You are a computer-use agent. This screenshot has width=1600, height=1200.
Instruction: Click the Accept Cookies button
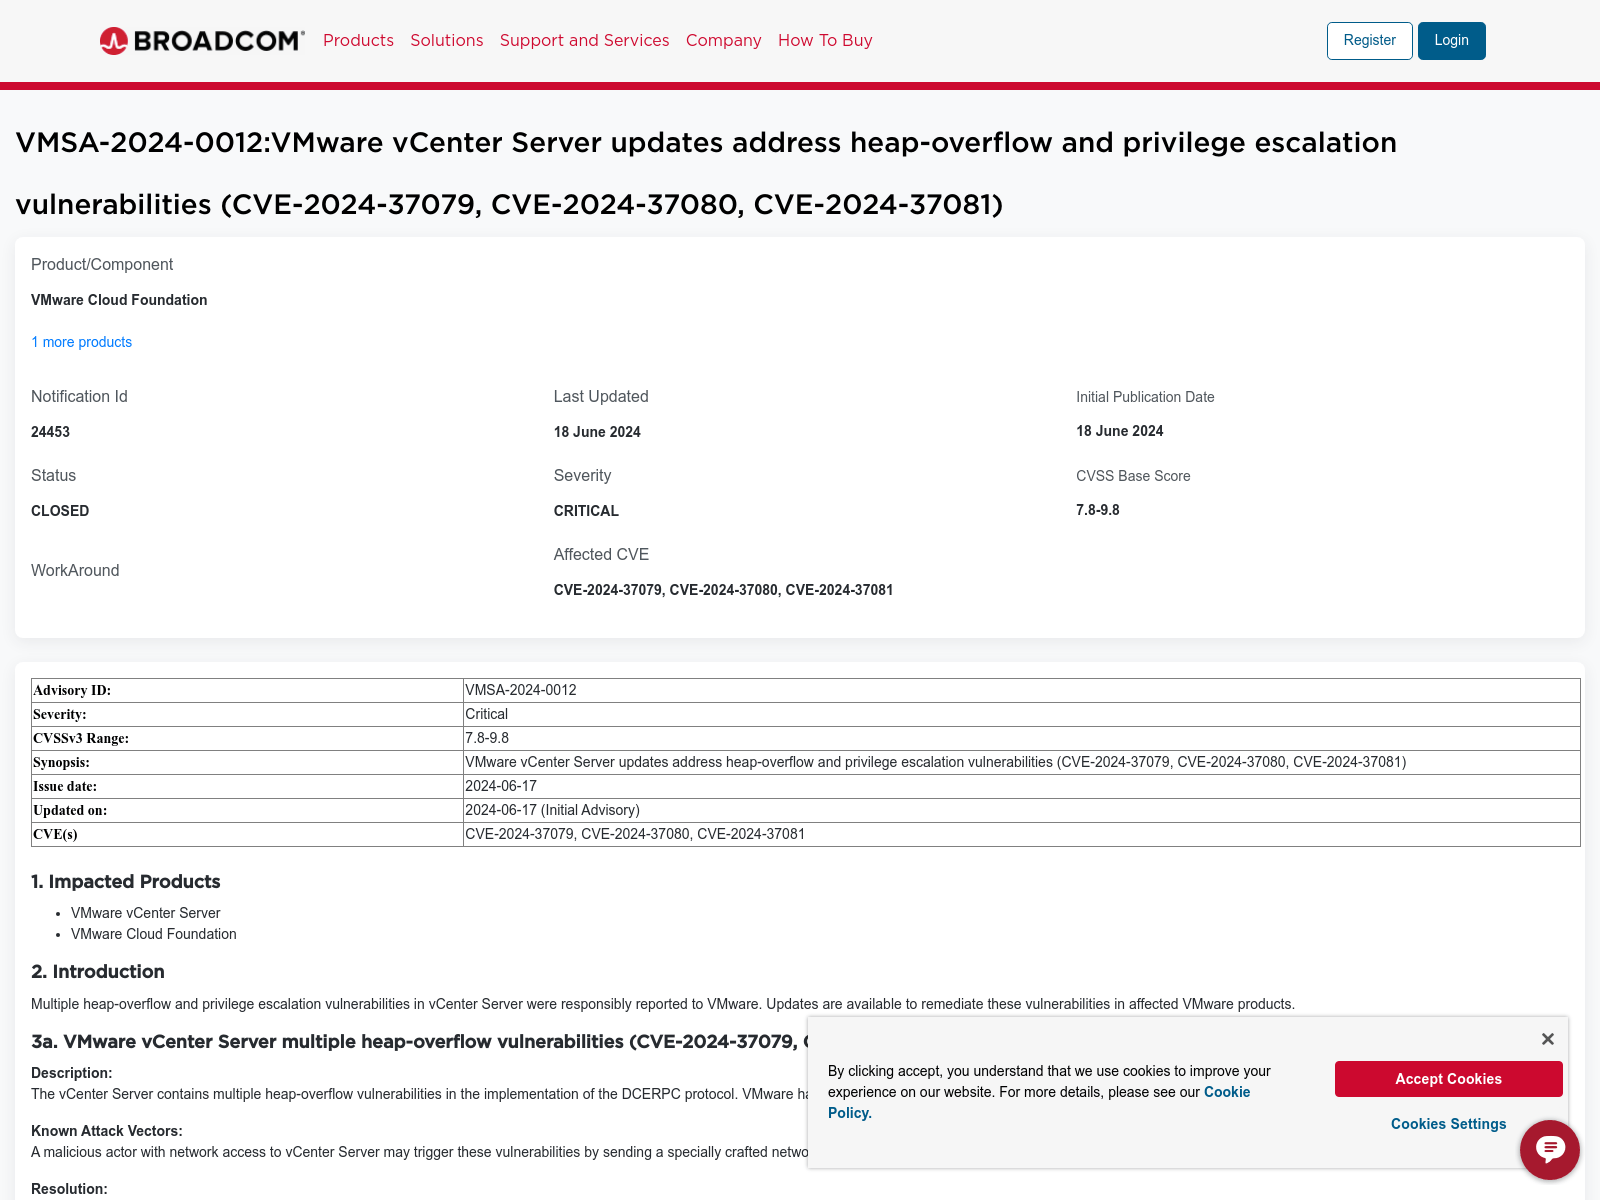1449,1079
